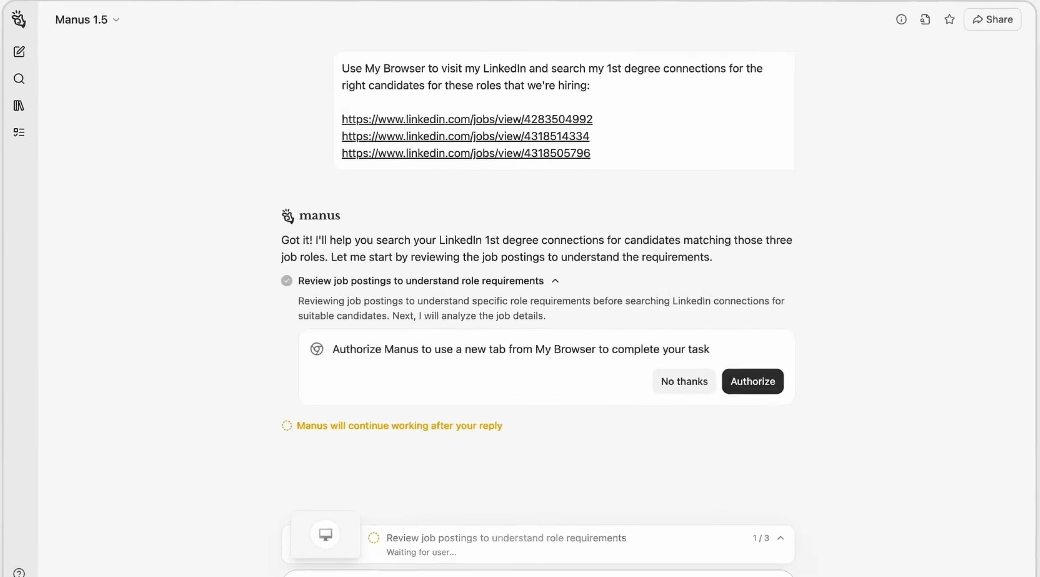Authorize Manus to use a browser tab
The height and width of the screenshot is (577, 1040).
752,381
